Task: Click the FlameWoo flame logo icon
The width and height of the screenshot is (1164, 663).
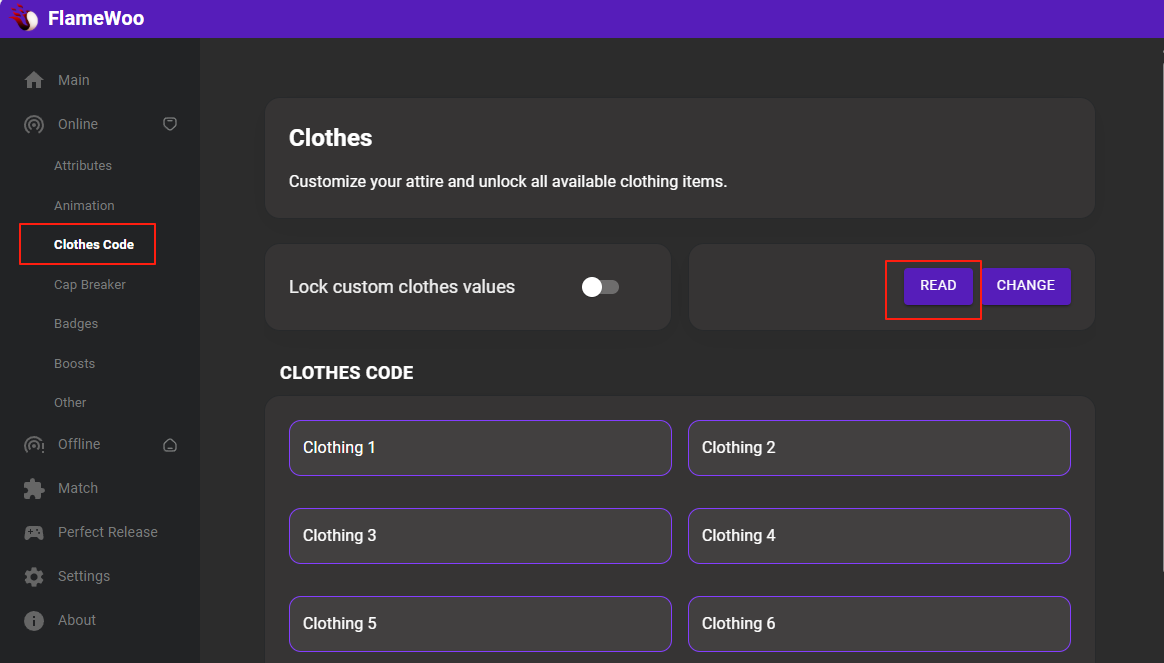Action: coord(25,18)
